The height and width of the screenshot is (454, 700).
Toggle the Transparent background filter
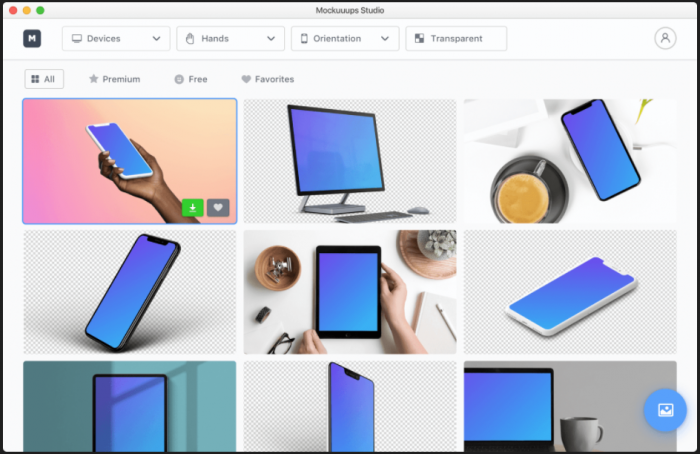(x=456, y=38)
